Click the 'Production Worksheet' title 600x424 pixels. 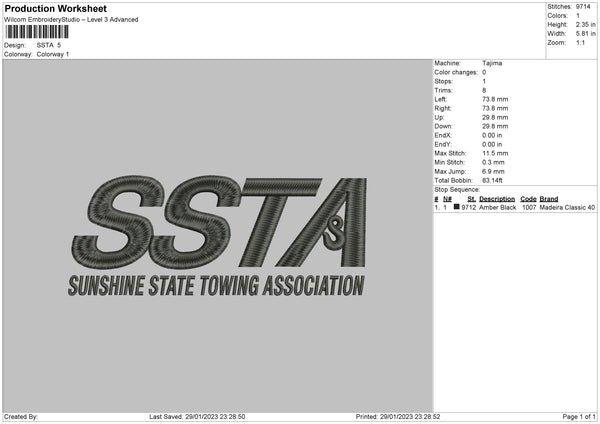click(56, 8)
